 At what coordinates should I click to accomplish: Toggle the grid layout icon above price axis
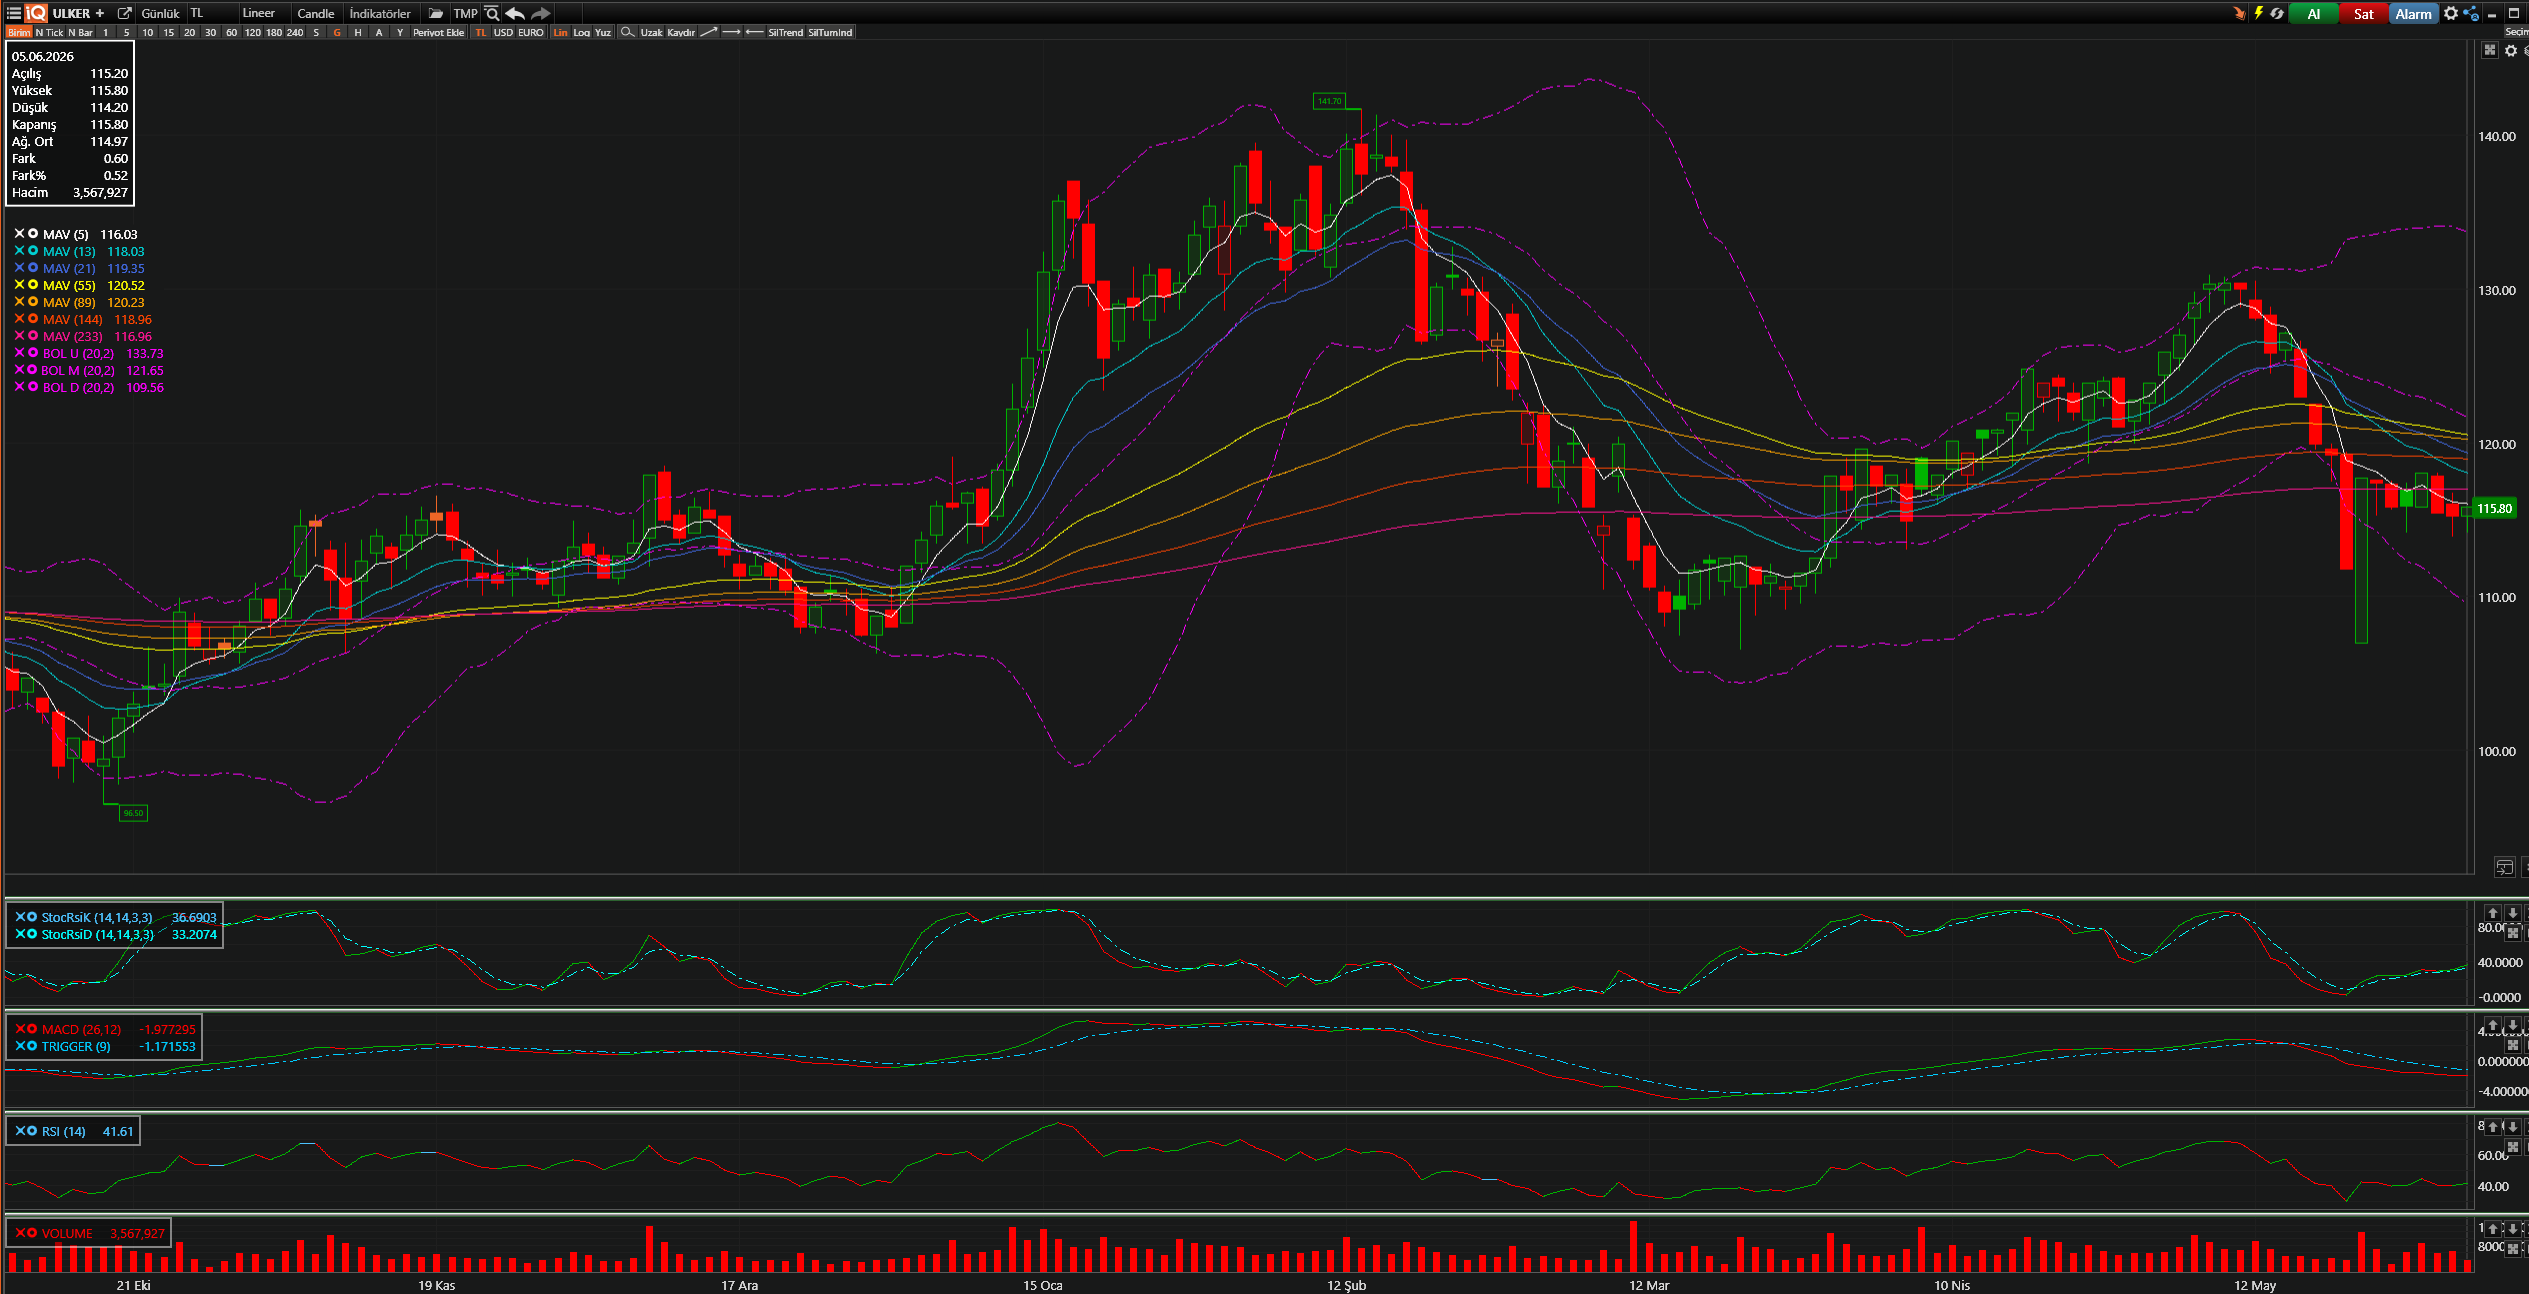[2490, 50]
